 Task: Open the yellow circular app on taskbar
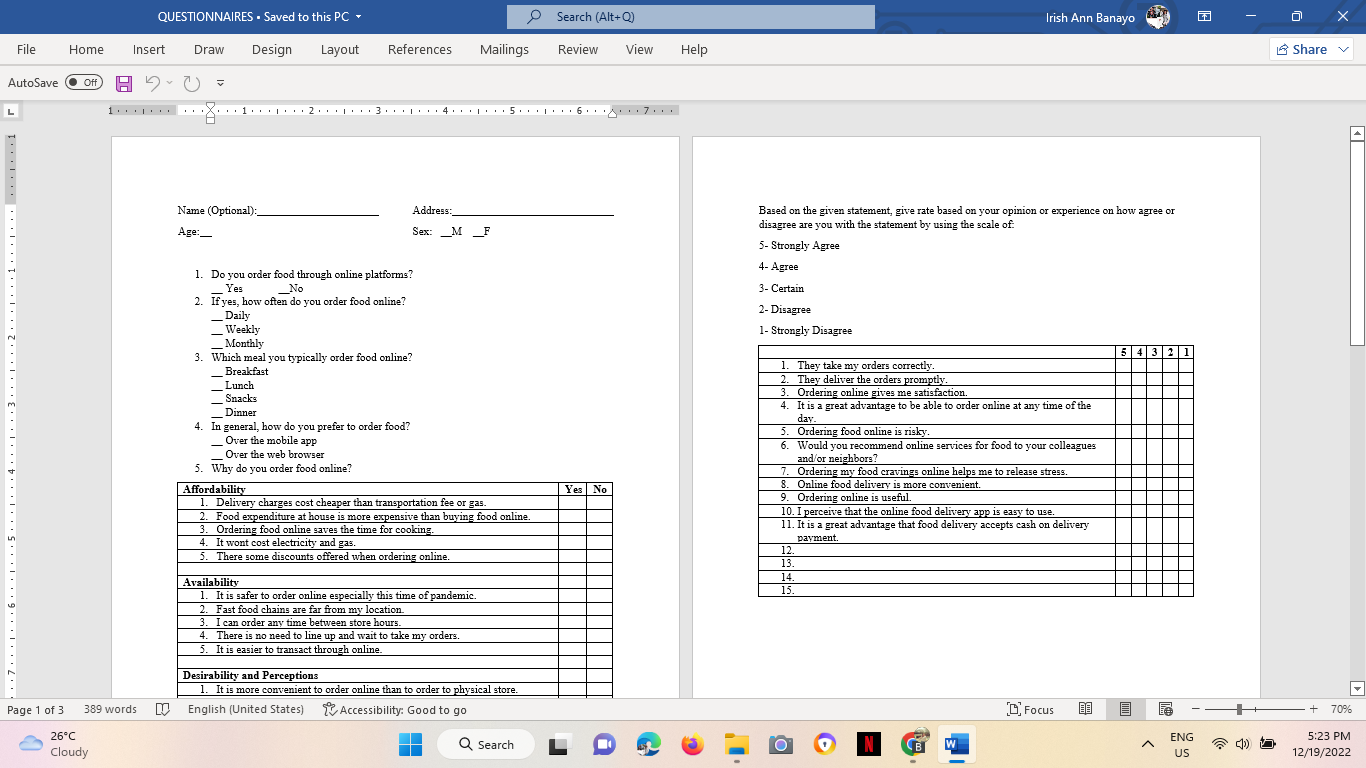pyautogui.click(x=825, y=744)
